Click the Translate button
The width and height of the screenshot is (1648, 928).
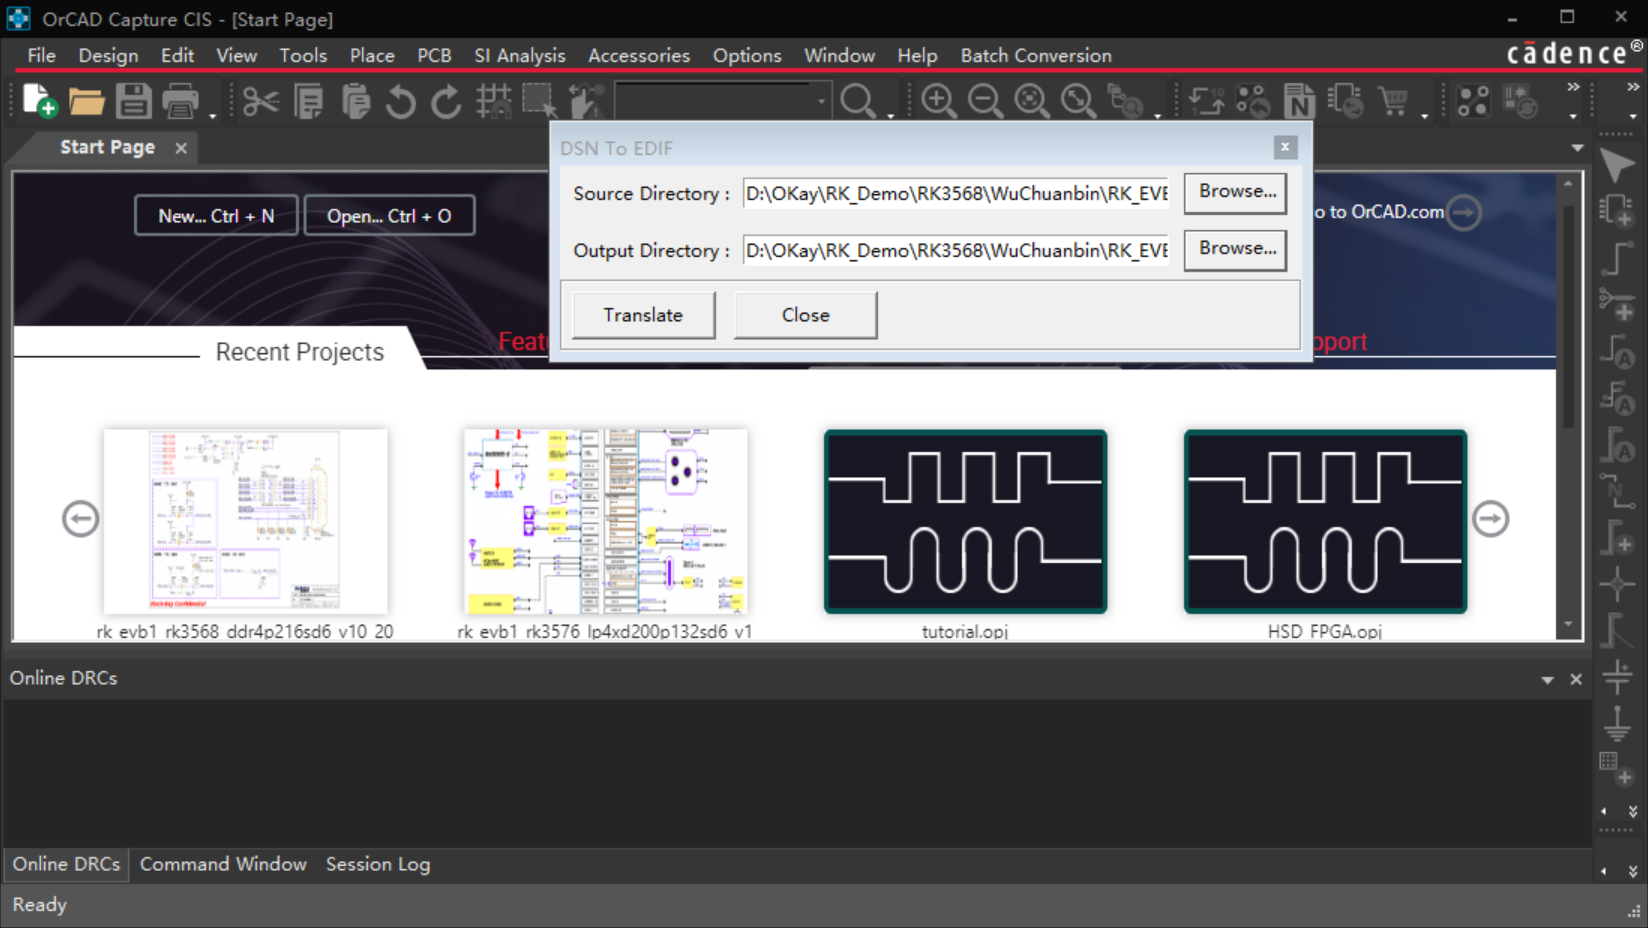643,315
